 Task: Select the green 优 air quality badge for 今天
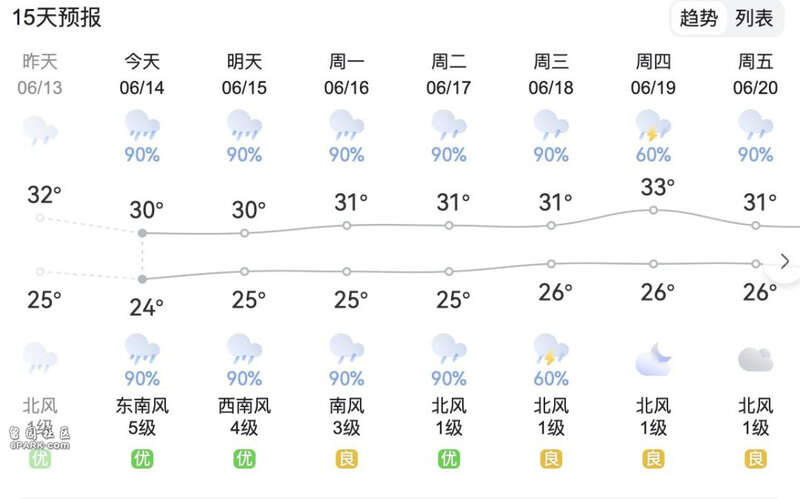point(142,459)
